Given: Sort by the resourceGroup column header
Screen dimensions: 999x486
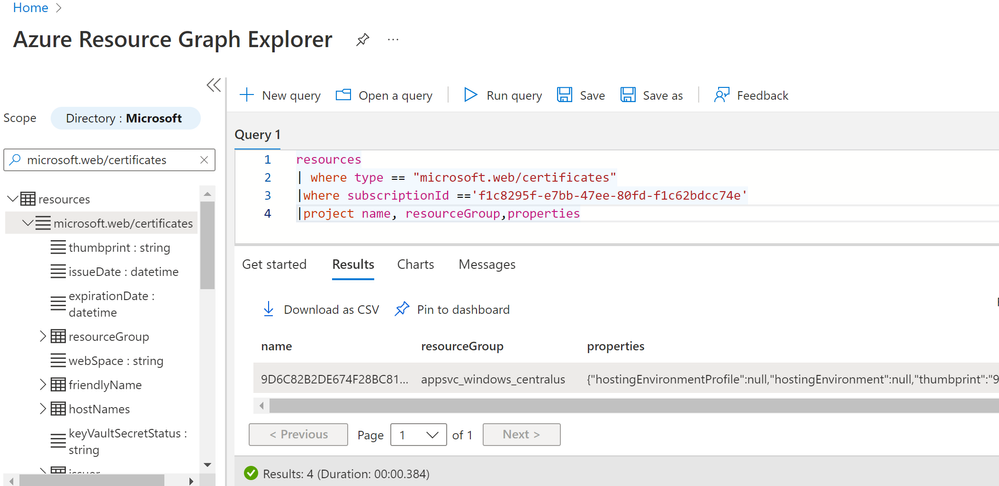Looking at the screenshot, I should (x=463, y=347).
